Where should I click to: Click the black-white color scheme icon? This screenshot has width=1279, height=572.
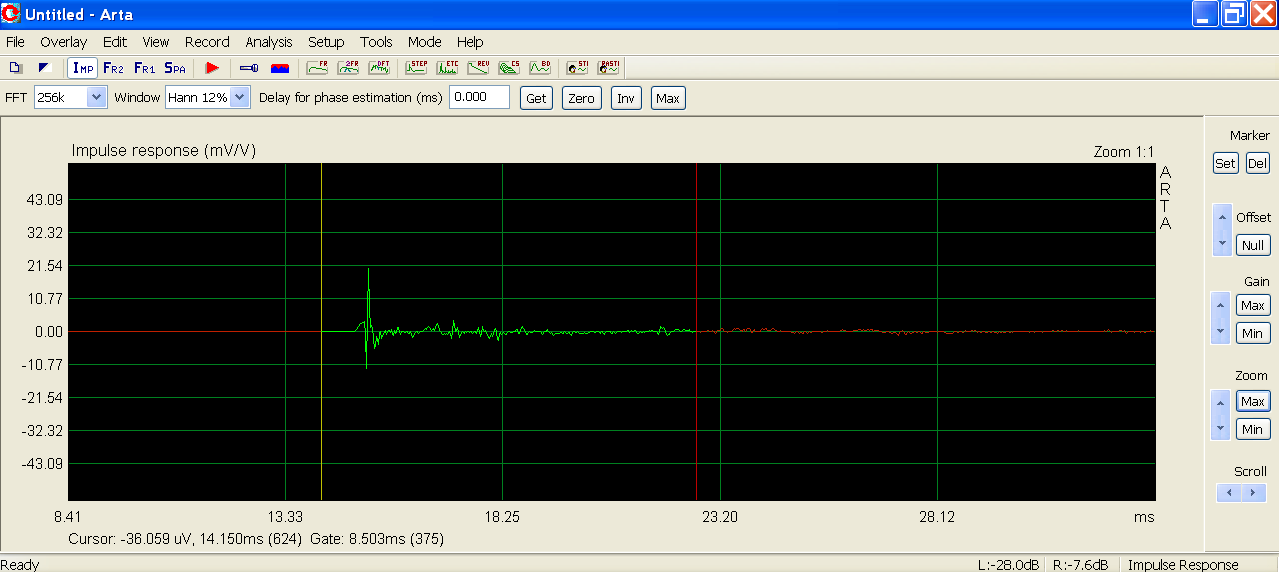tap(44, 68)
